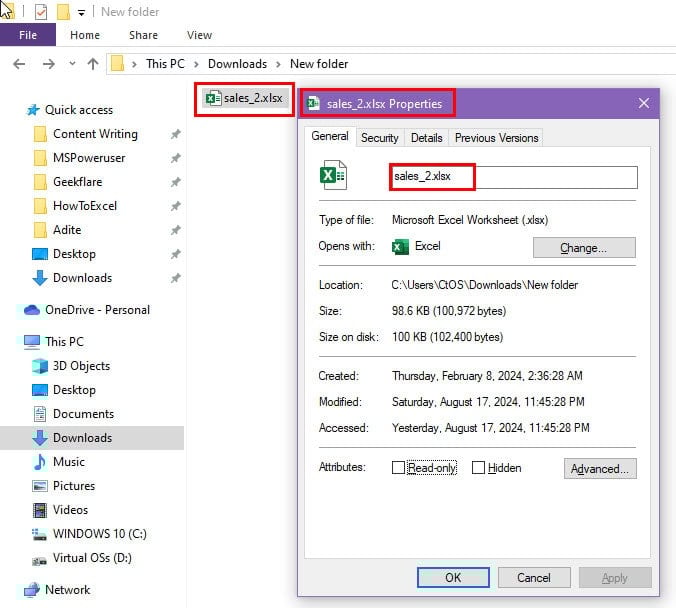Go back using the Back arrow

point(19,64)
